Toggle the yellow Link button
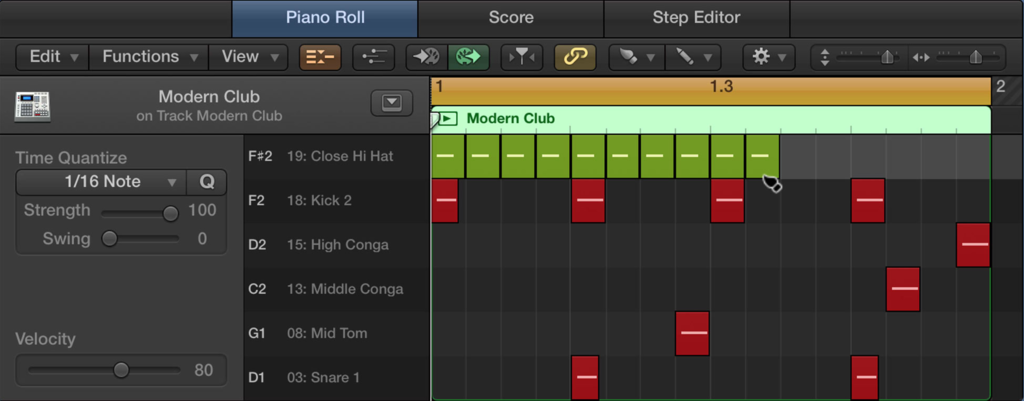 [x=575, y=57]
